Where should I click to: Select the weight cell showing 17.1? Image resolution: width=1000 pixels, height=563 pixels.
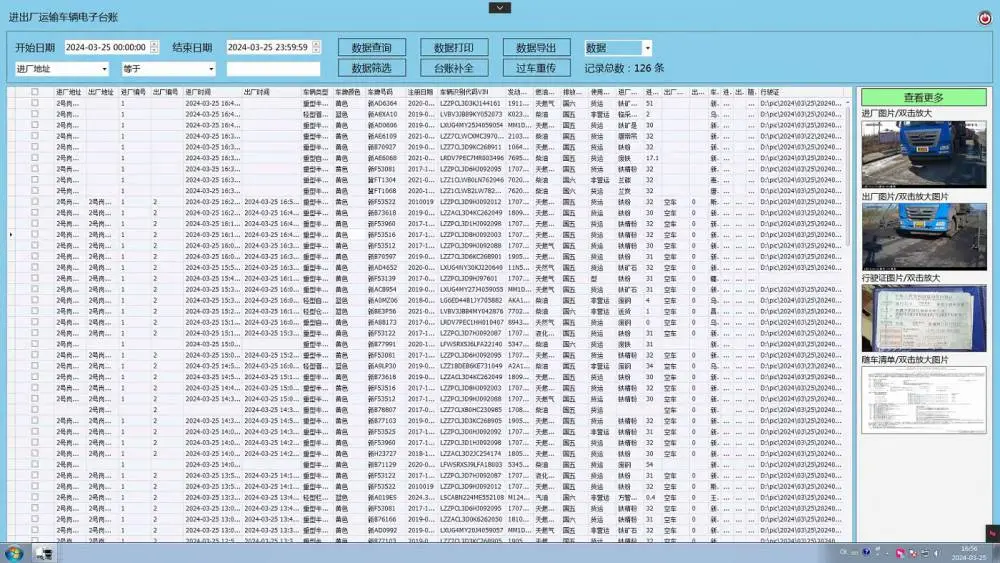pyautogui.click(x=652, y=158)
